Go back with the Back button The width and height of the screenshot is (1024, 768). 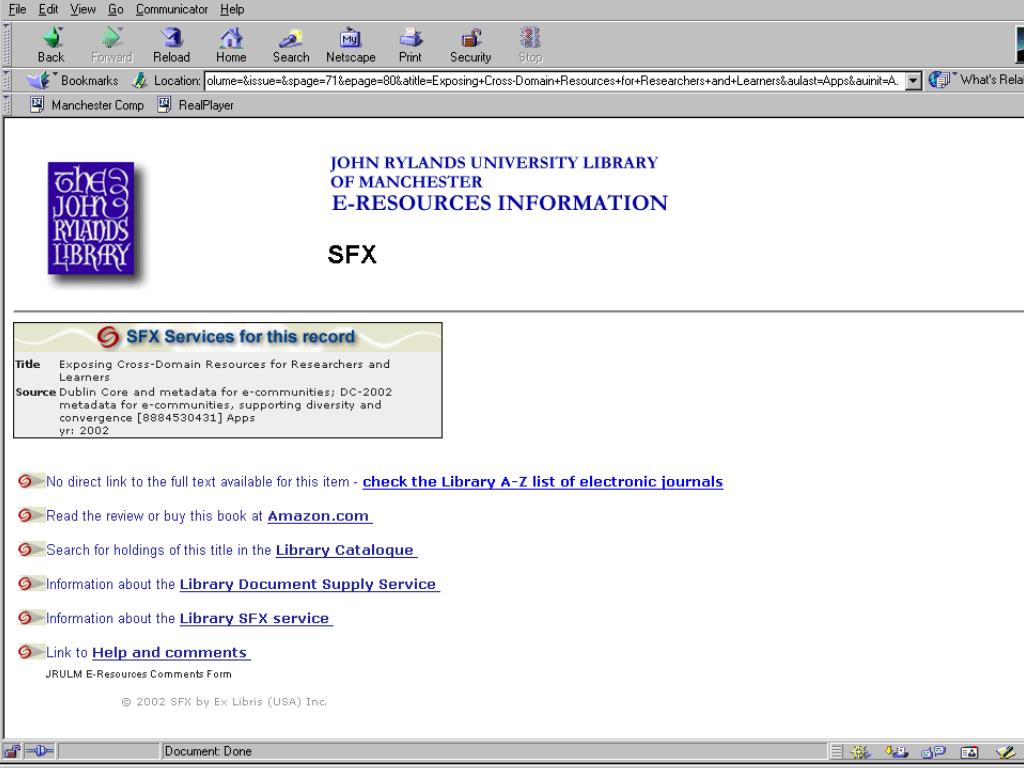coord(51,44)
